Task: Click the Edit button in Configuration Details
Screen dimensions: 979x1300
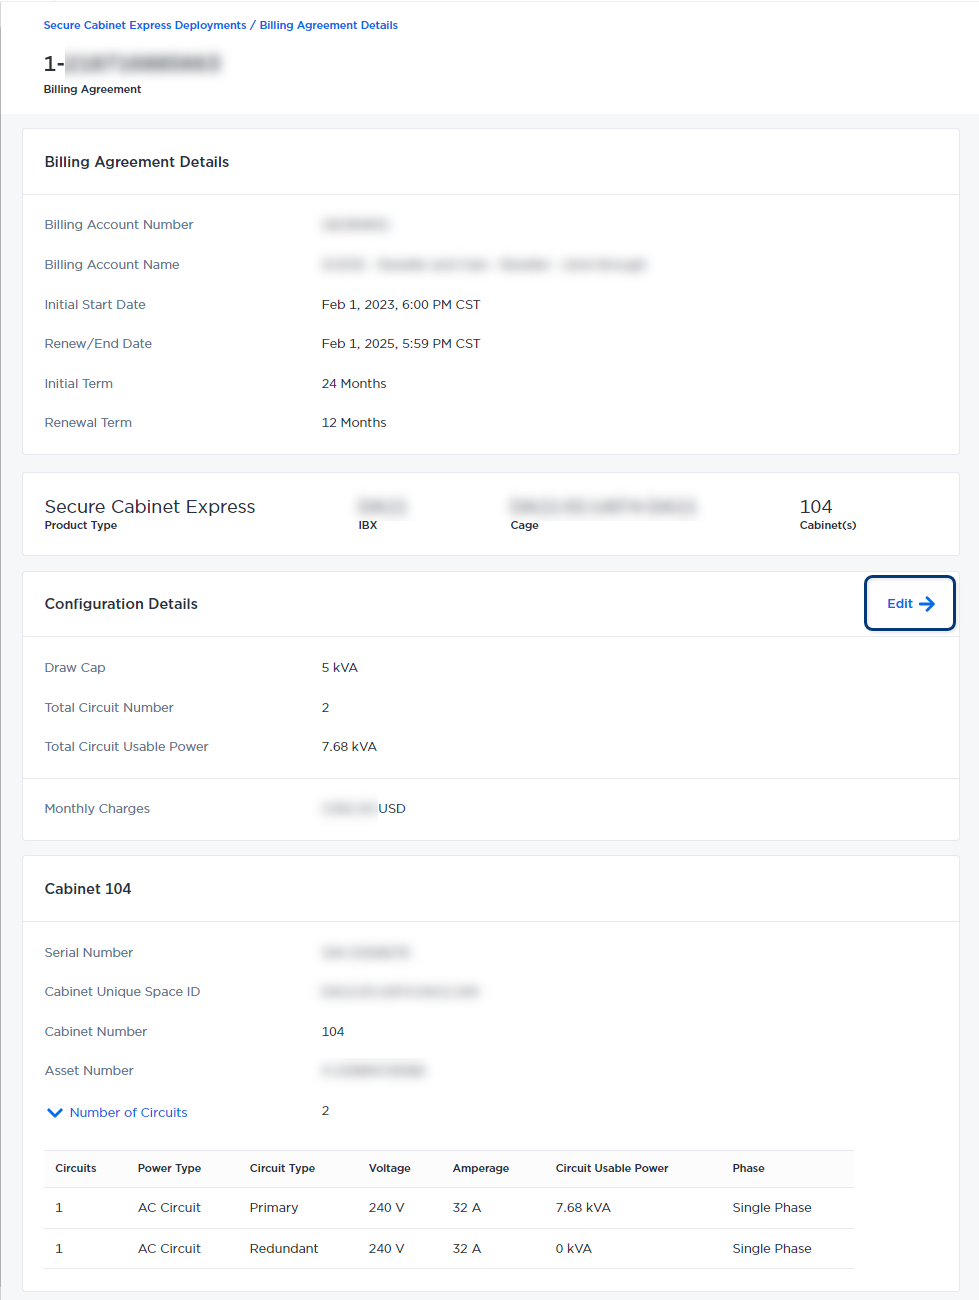Action: tap(910, 603)
